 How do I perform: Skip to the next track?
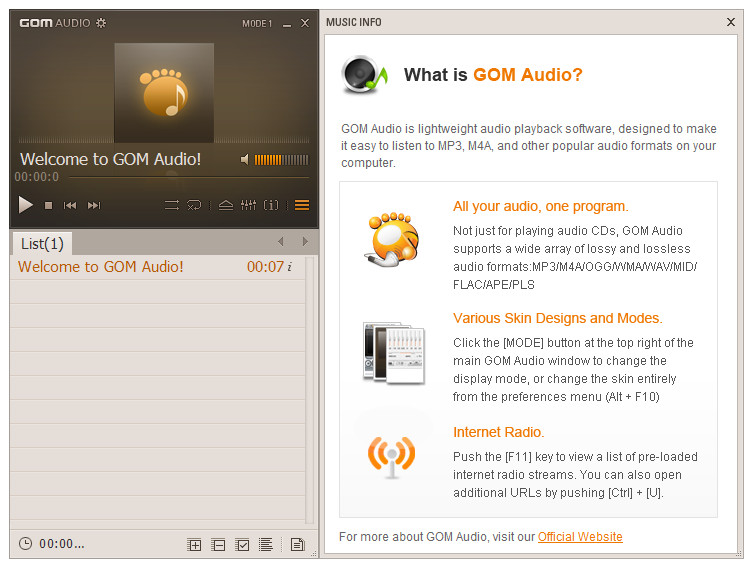point(94,205)
